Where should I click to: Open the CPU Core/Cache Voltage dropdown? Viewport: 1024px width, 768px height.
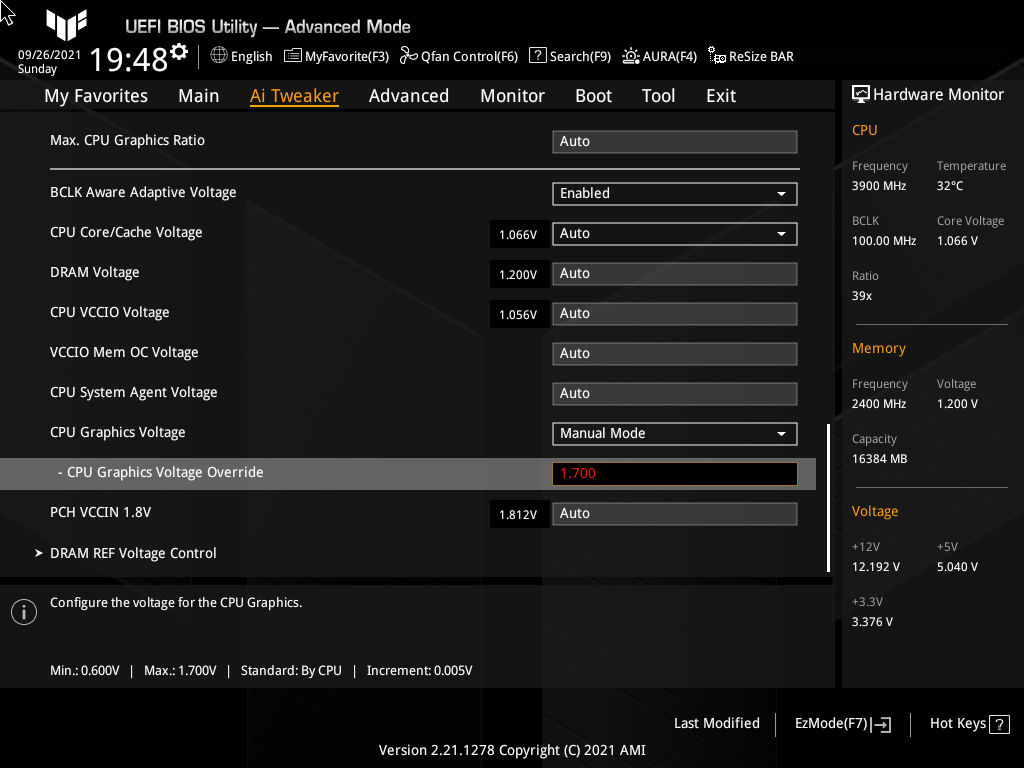(x=674, y=233)
